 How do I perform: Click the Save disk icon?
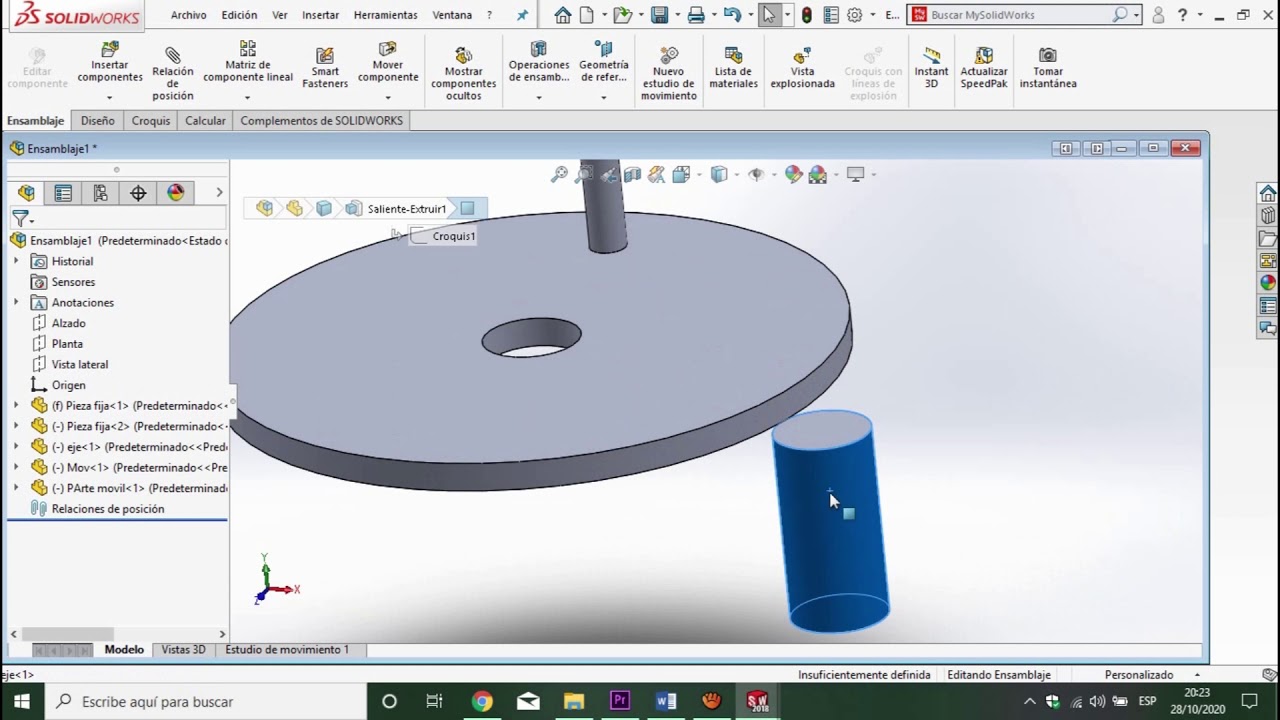click(659, 15)
